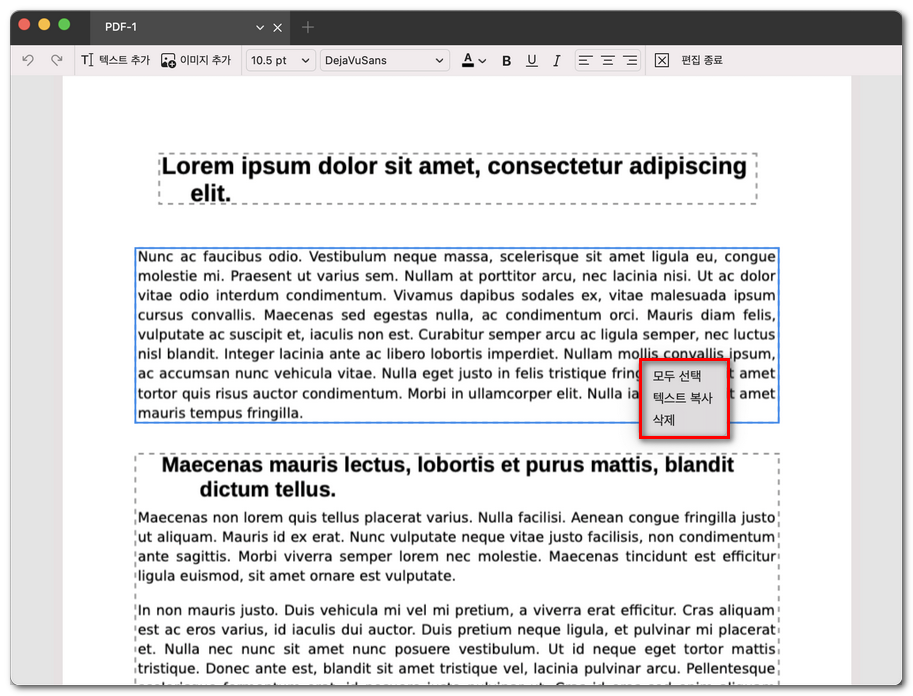Image resolution: width=913 pixels, height=696 pixels.
Task: Click the 이미지 추가 (Add Image) tool
Action: [196, 61]
